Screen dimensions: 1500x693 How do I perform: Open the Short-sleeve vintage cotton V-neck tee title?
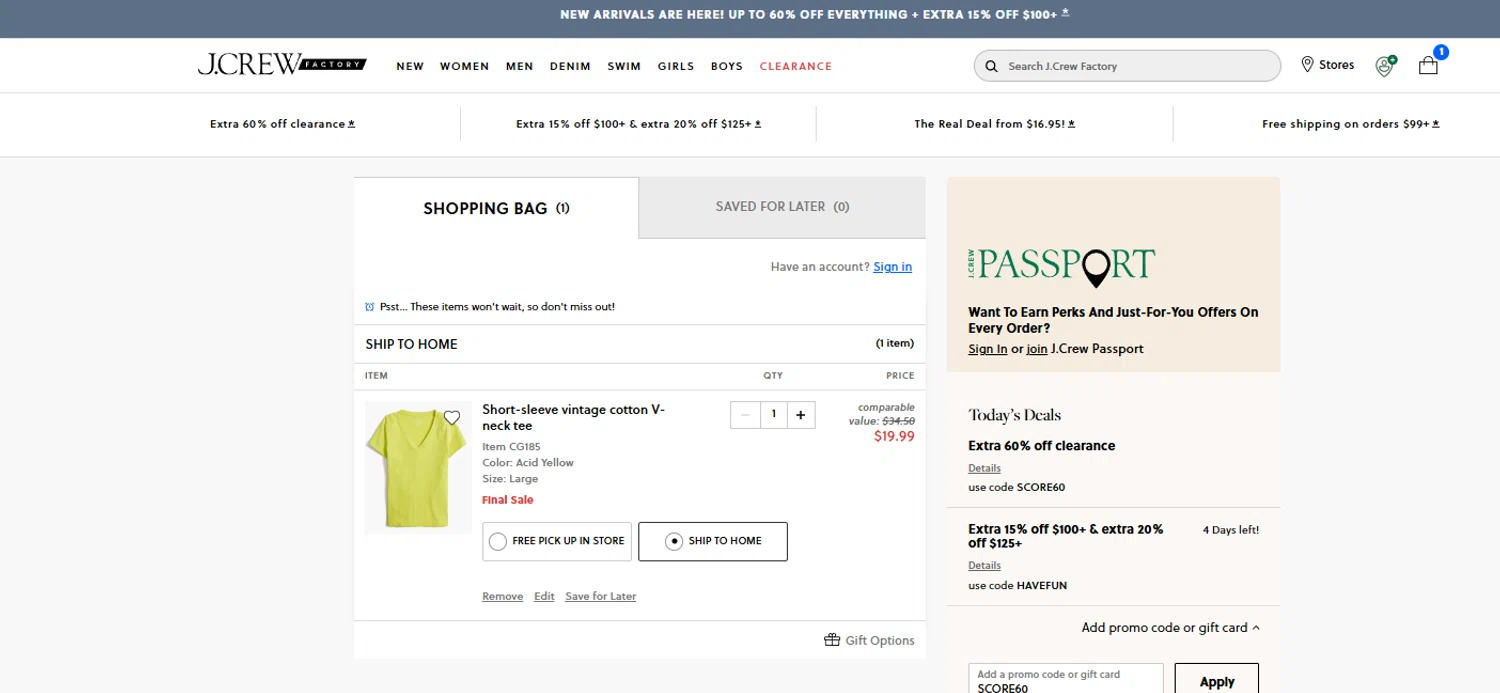pyautogui.click(x=573, y=417)
